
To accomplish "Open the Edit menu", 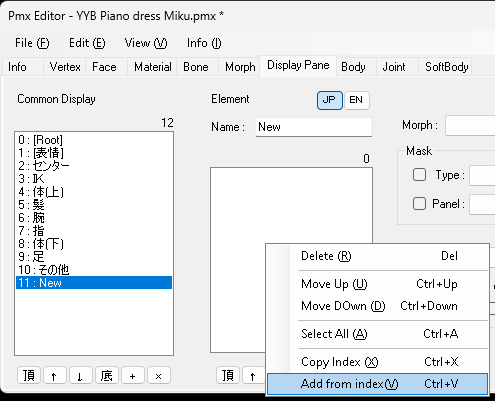I will pyautogui.click(x=87, y=43).
